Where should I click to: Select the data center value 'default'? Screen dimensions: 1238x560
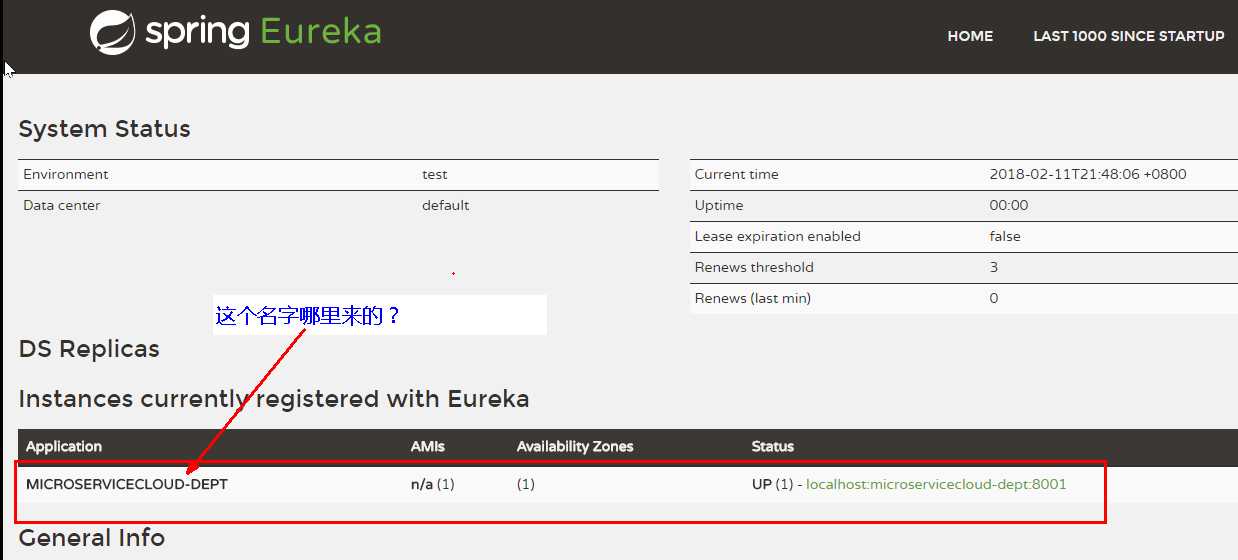[x=445, y=205]
